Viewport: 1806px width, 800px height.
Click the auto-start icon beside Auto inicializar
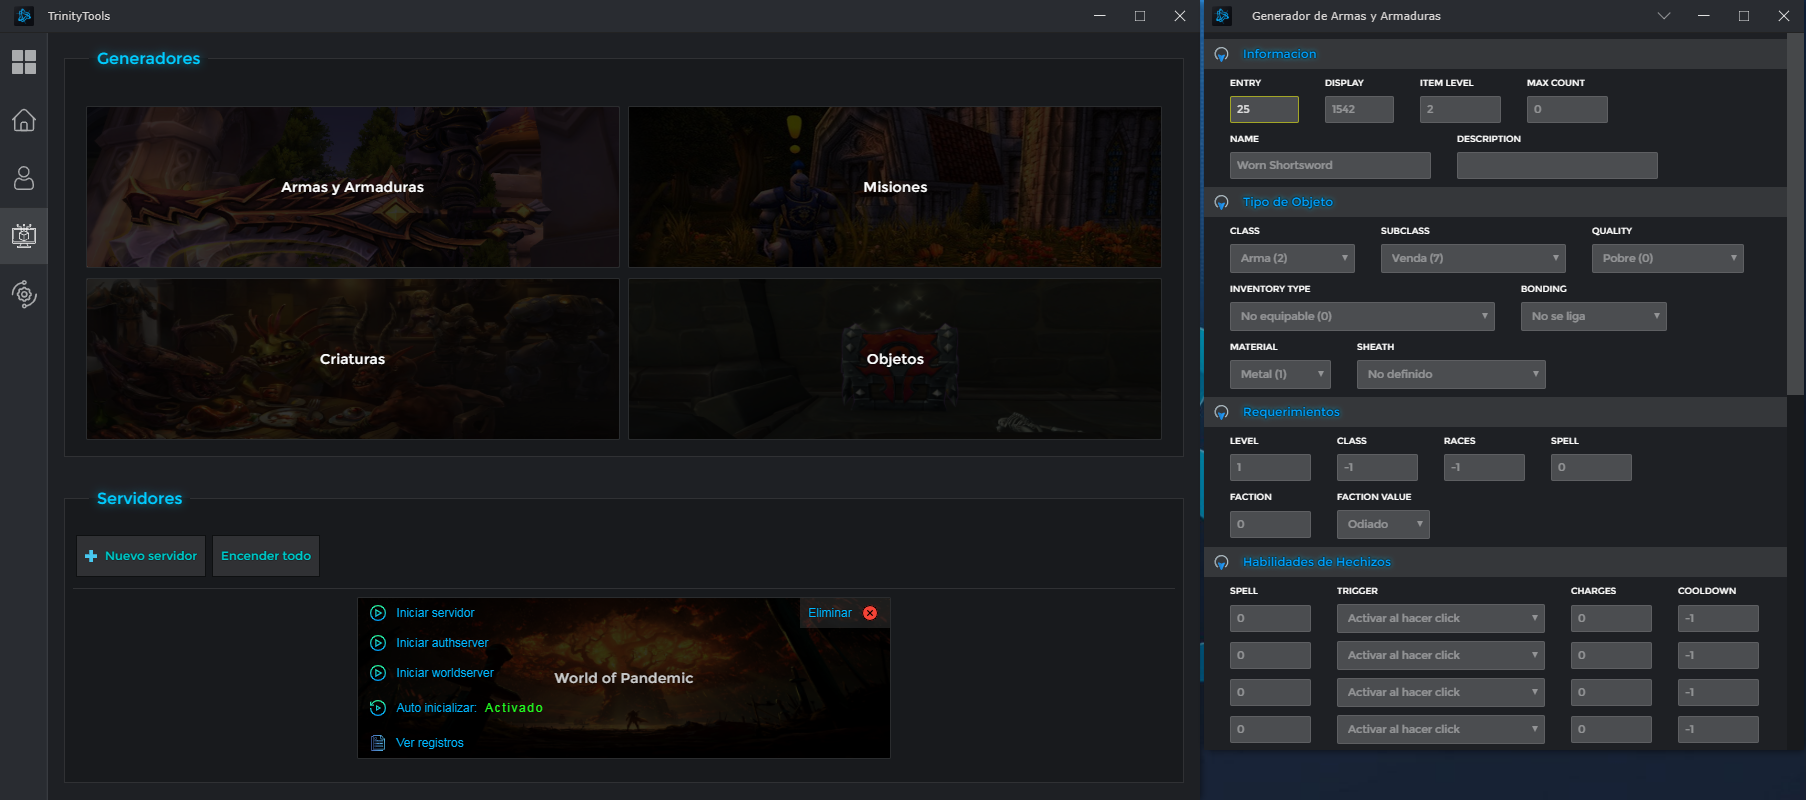coord(378,708)
